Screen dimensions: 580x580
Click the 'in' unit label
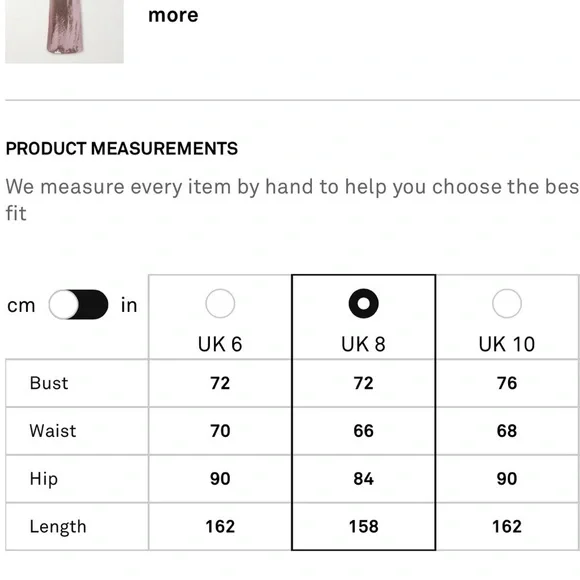(x=129, y=305)
